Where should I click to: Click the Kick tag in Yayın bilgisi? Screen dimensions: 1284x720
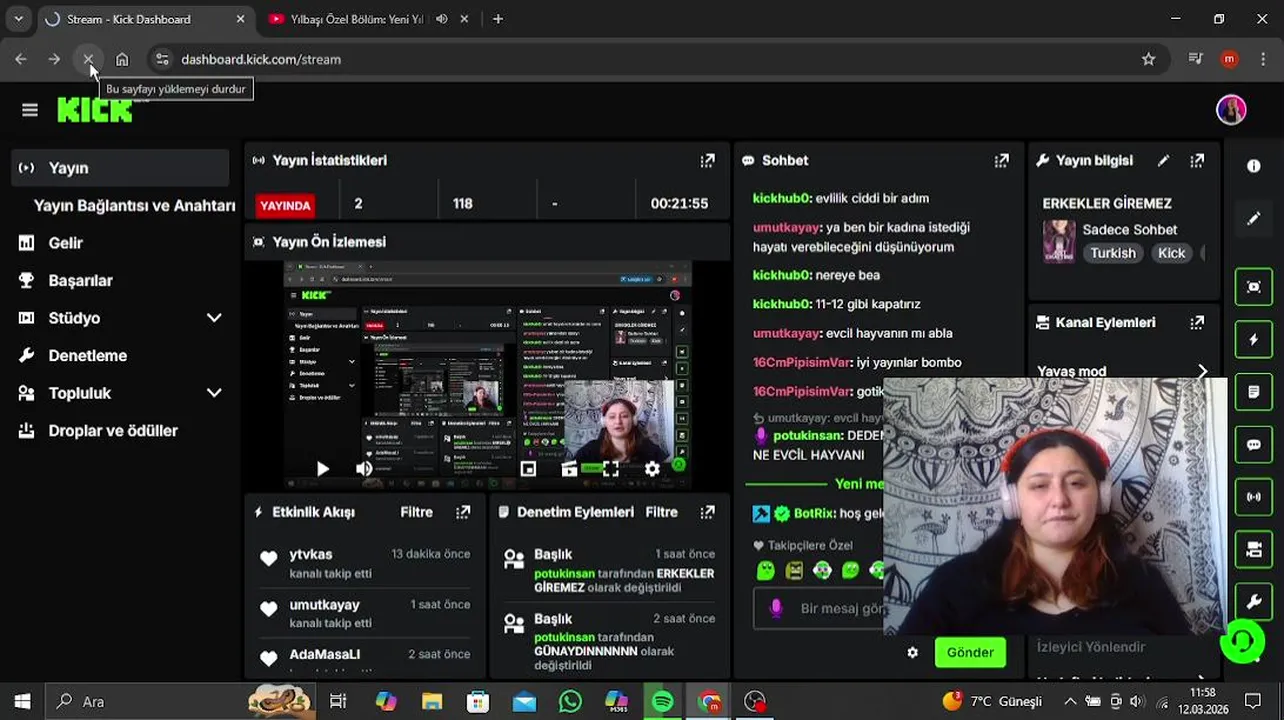[1171, 253]
